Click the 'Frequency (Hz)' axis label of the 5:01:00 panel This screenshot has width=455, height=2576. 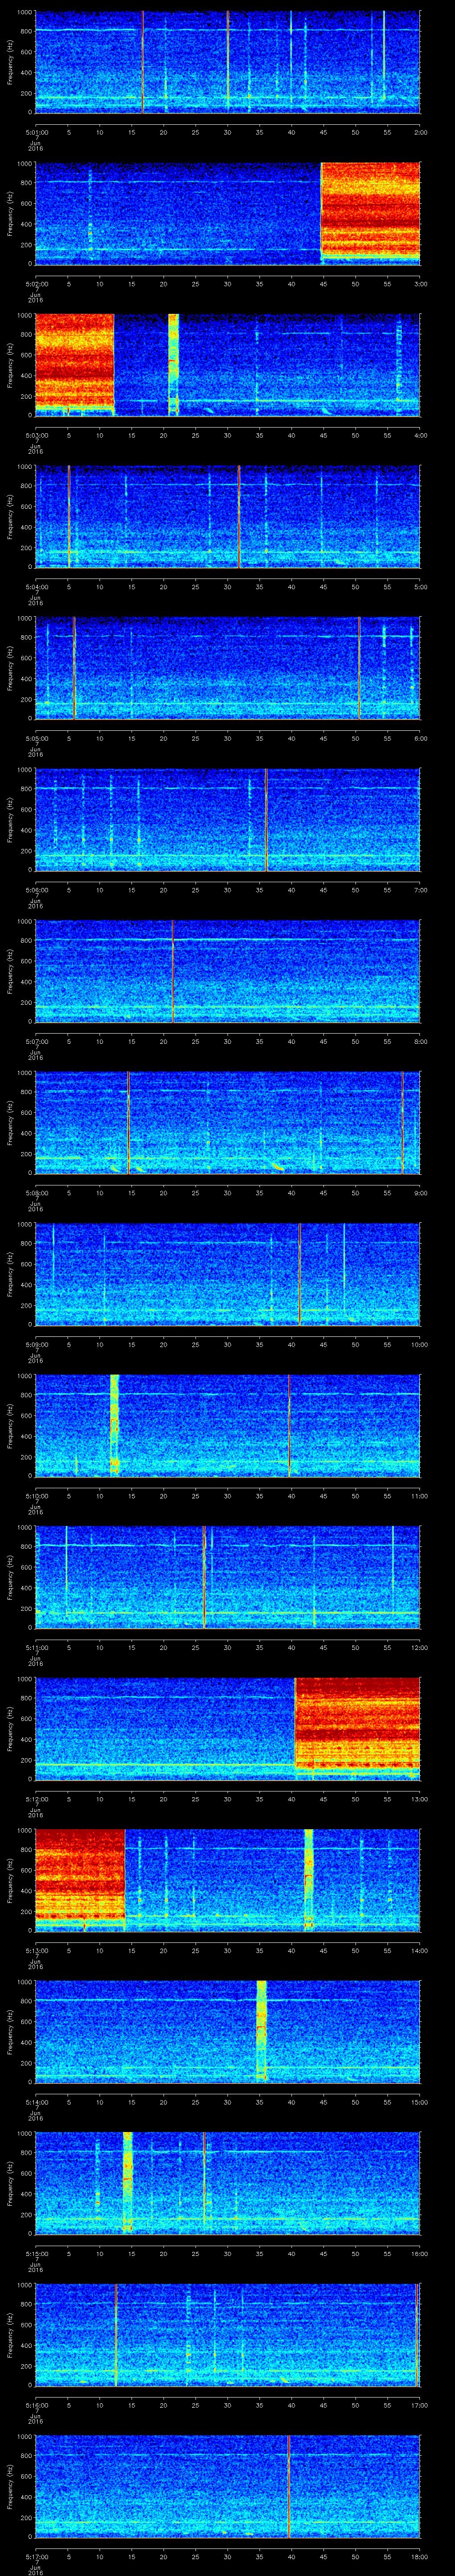point(10,62)
